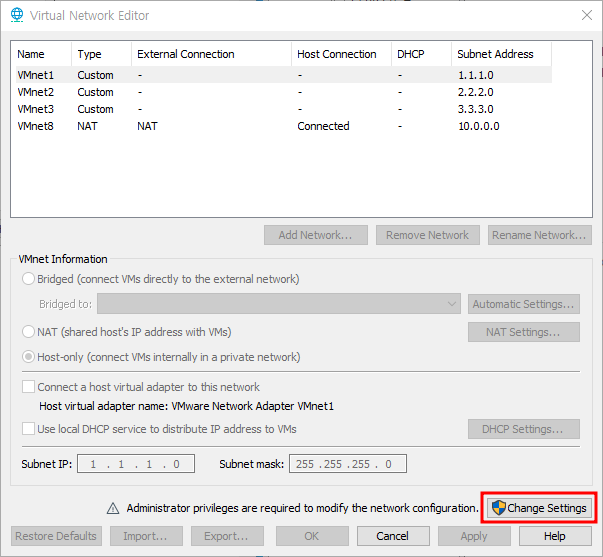
Task: Click the External Connection column header
Action: [x=212, y=54]
